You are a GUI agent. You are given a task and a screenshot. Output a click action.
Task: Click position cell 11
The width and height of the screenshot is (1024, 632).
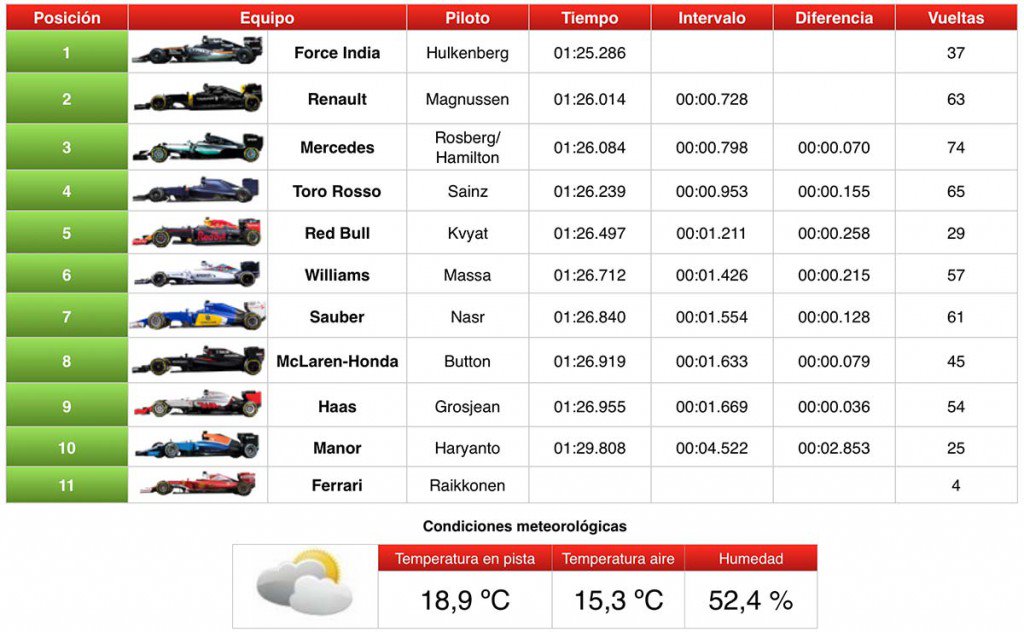point(67,485)
